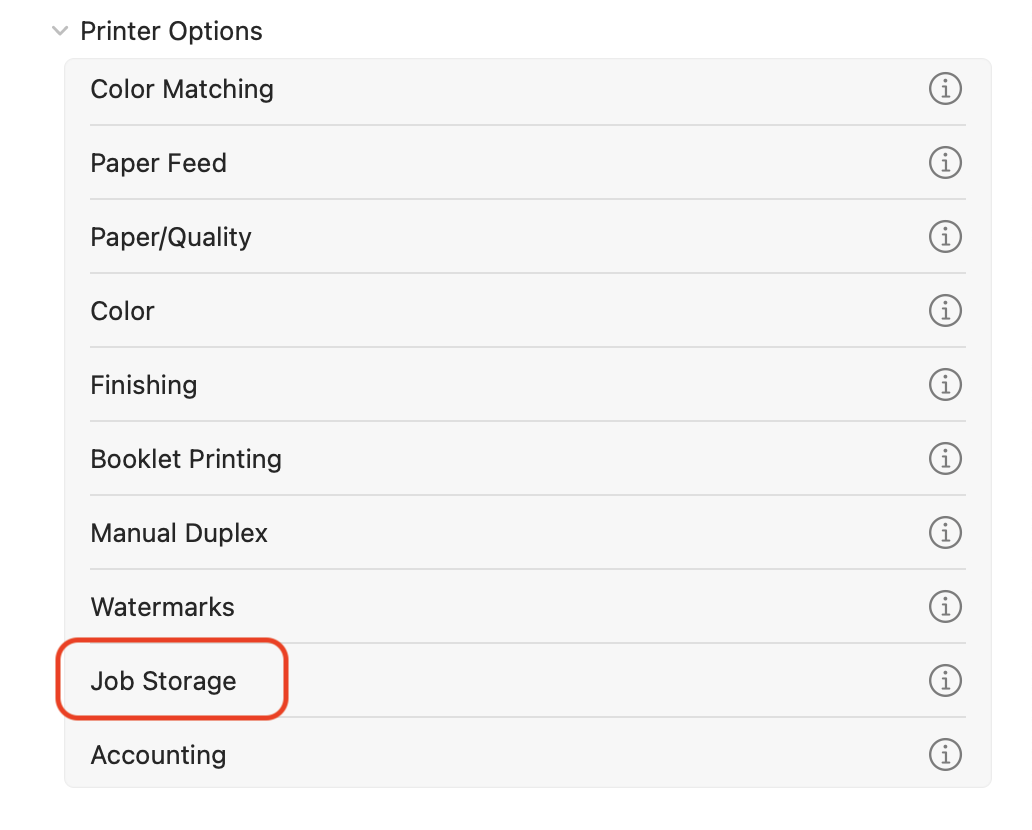Viewport: 1032px width, 830px height.
Task: Choose the Finishing option row
Action: pos(528,384)
